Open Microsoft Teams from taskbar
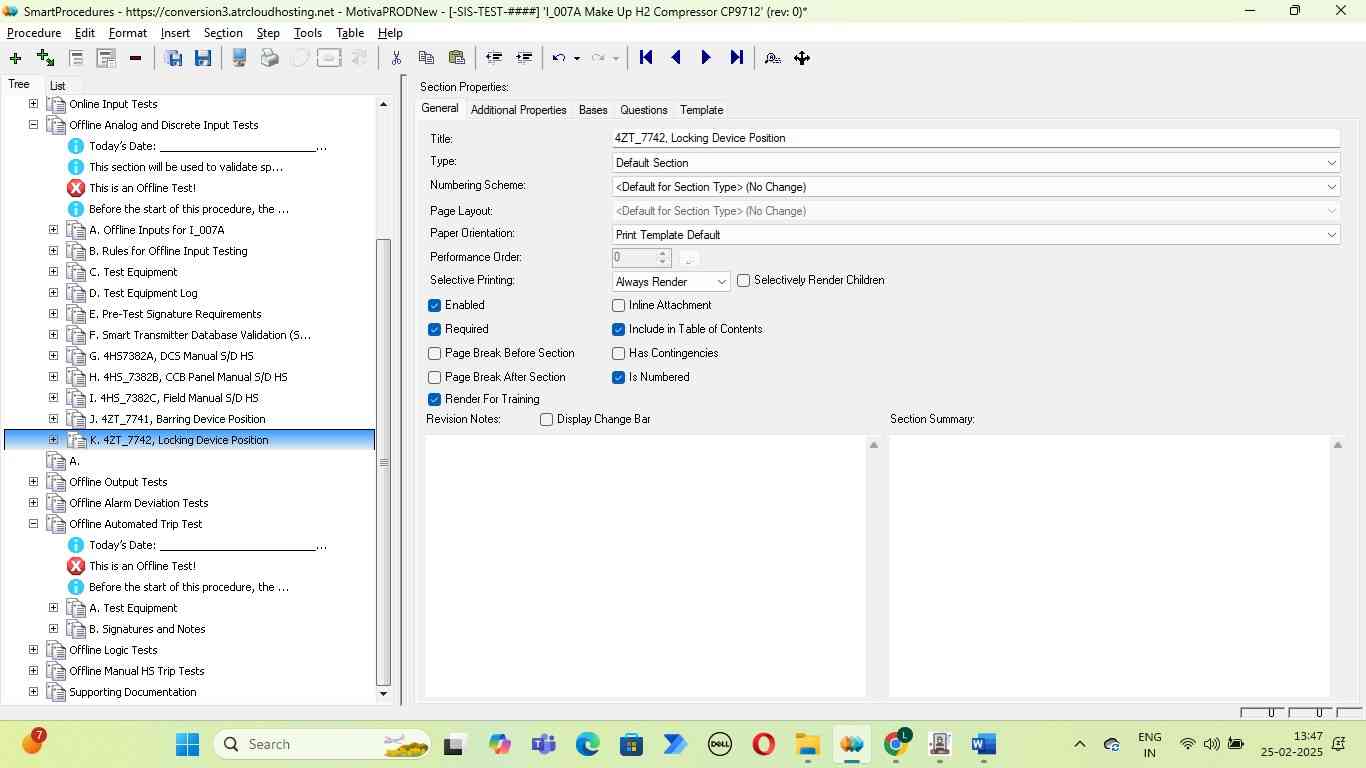Image resolution: width=1366 pixels, height=768 pixels. 544,744
